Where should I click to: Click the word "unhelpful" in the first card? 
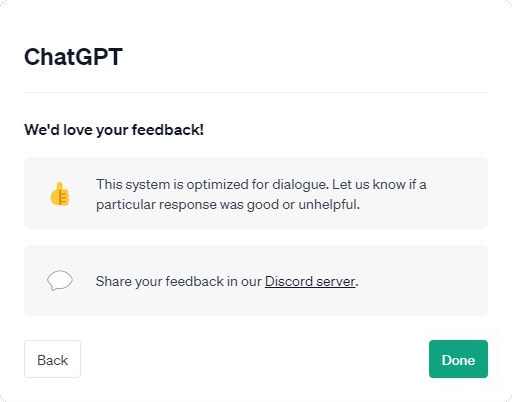pos(328,204)
